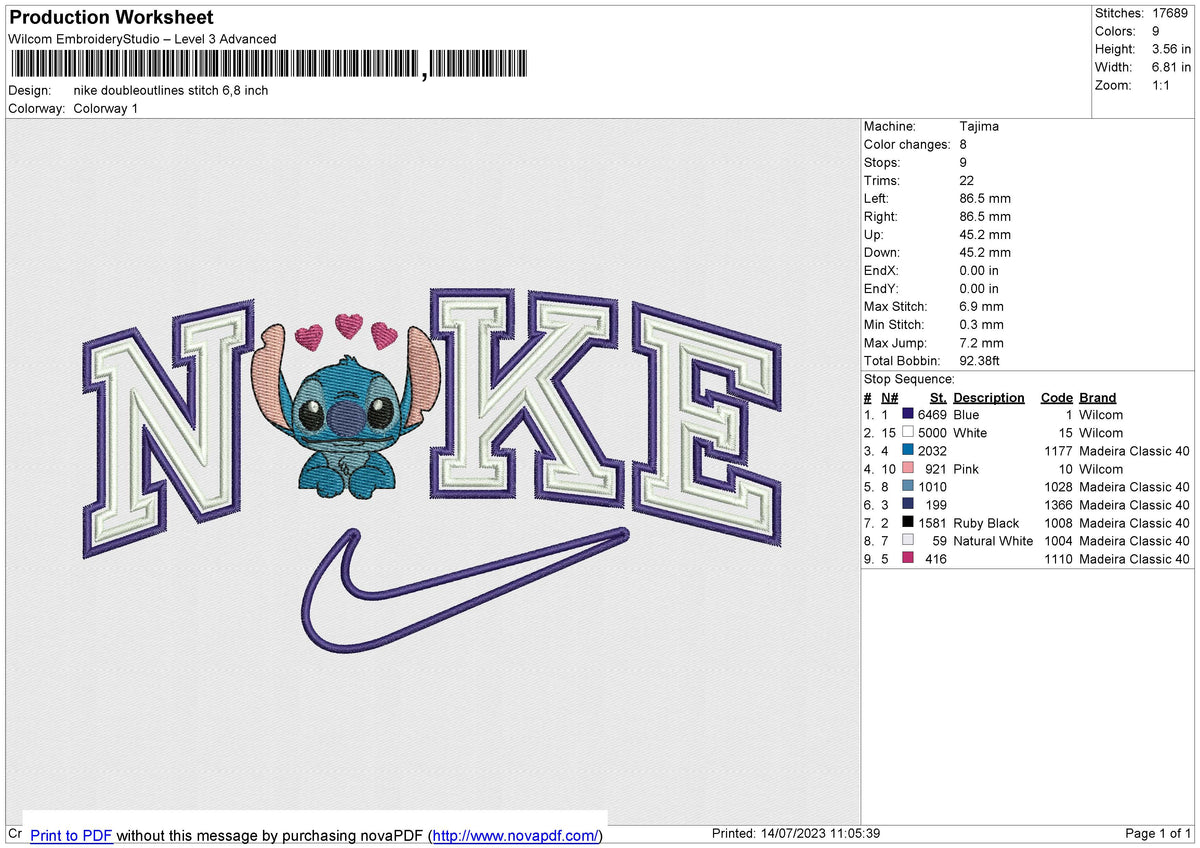Click the Zoom value 1:1

pyautogui.click(x=1162, y=85)
